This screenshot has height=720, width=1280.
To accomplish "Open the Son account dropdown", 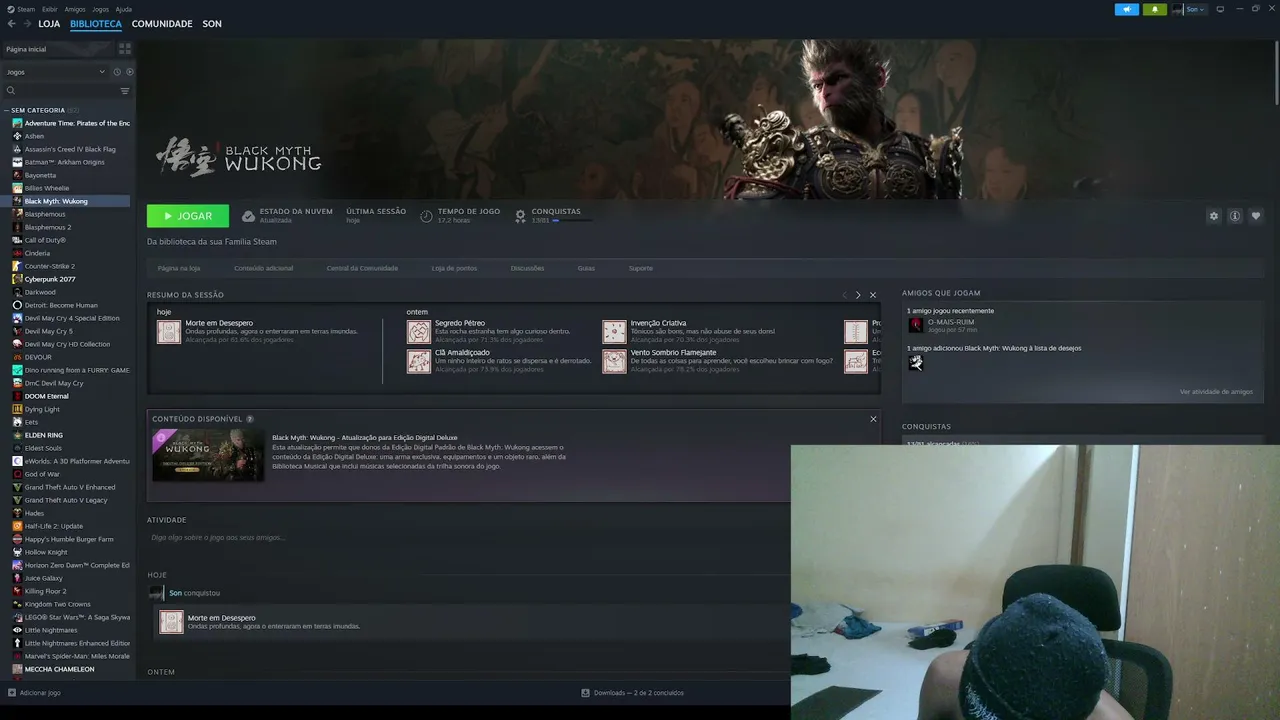I will click(x=1195, y=9).
